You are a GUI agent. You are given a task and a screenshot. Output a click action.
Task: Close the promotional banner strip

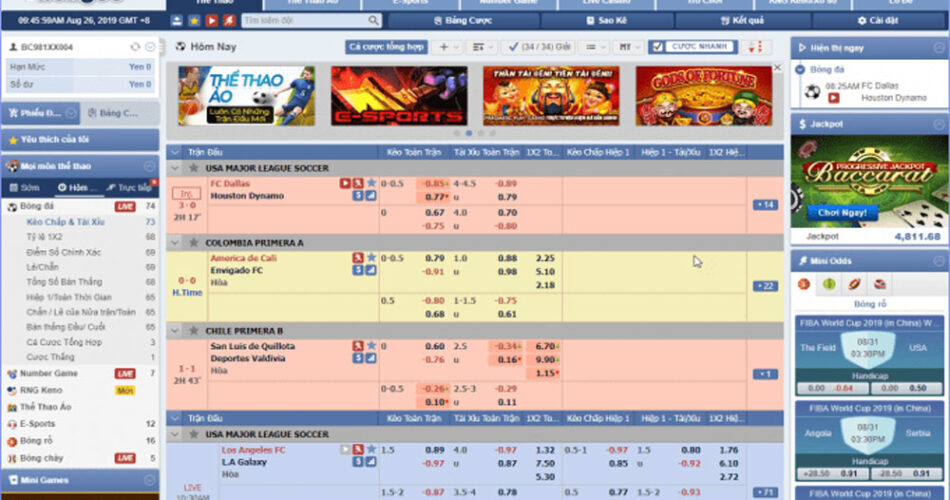coord(778,68)
